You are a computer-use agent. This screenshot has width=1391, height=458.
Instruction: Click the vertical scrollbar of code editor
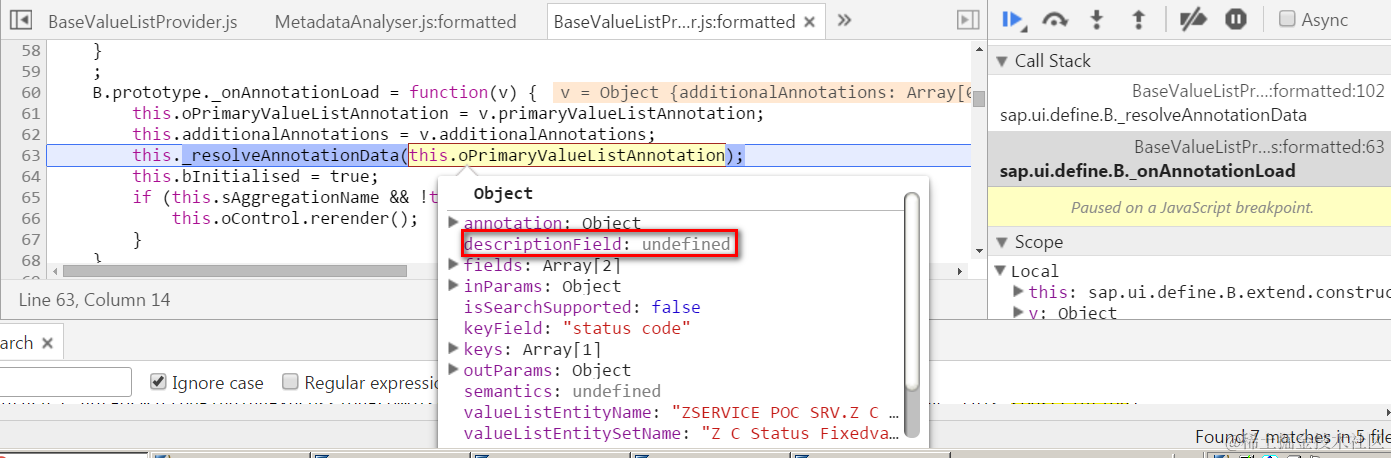click(979, 99)
